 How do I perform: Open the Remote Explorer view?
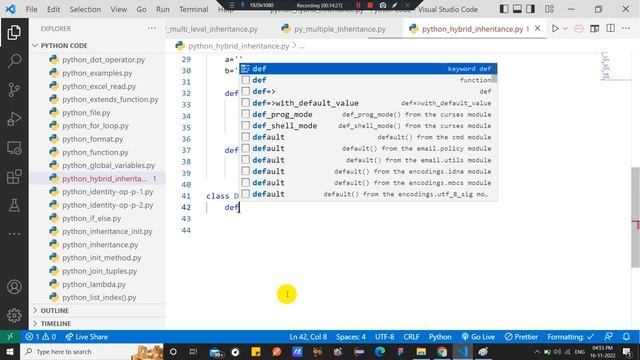14,148
